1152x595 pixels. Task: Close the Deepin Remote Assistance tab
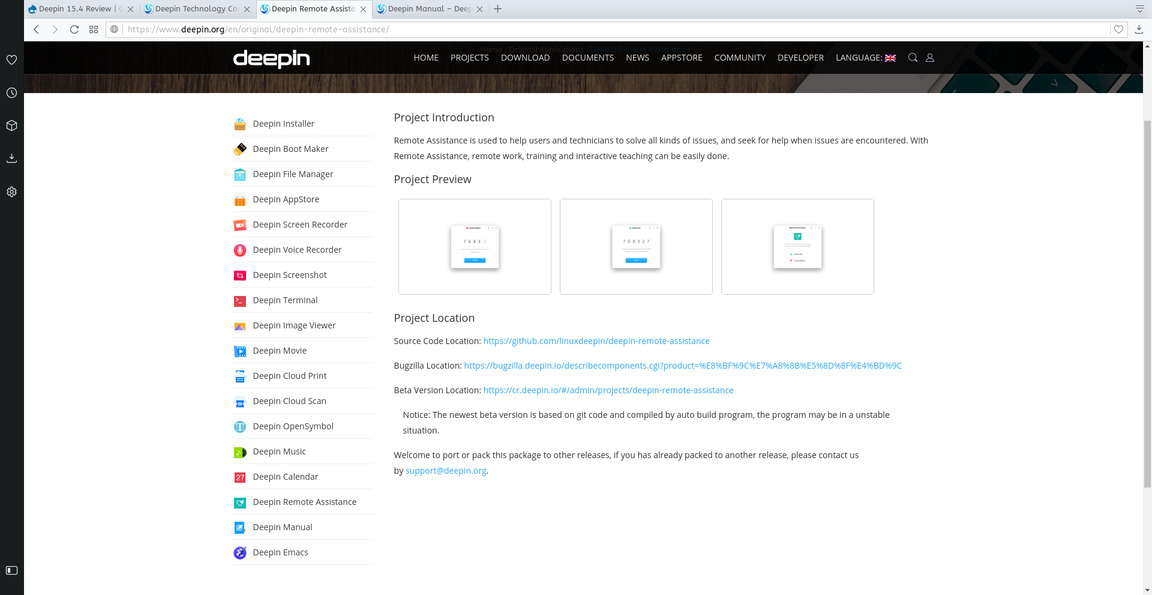point(364,9)
